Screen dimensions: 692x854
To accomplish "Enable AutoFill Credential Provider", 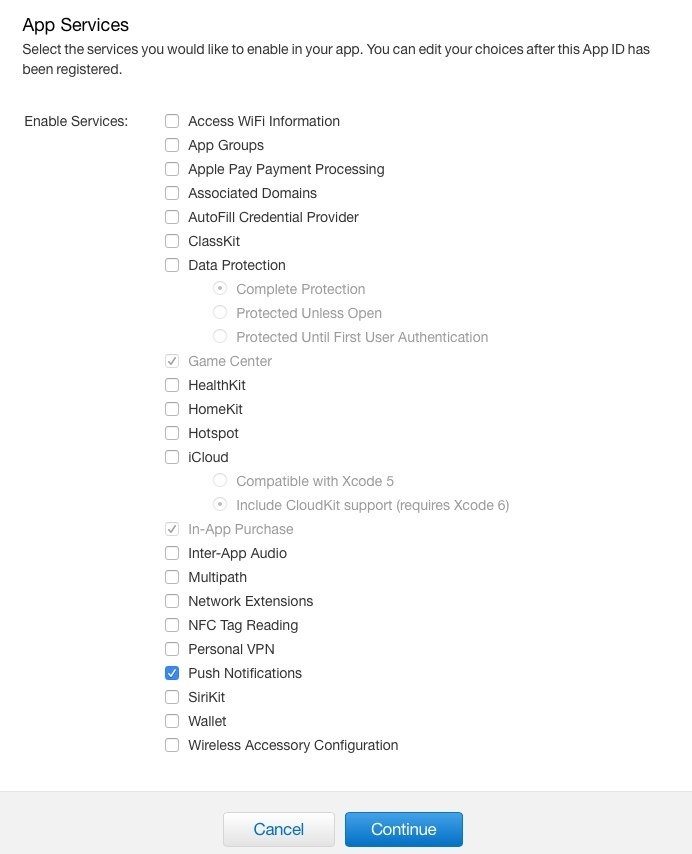I will point(172,217).
